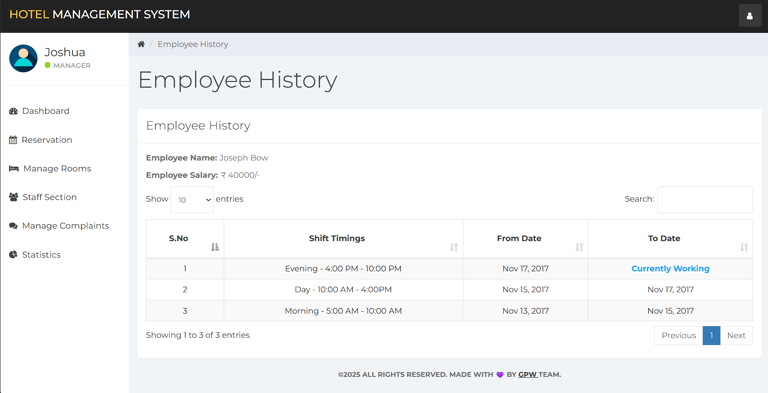Click Joseph Bow employee name

244,158
